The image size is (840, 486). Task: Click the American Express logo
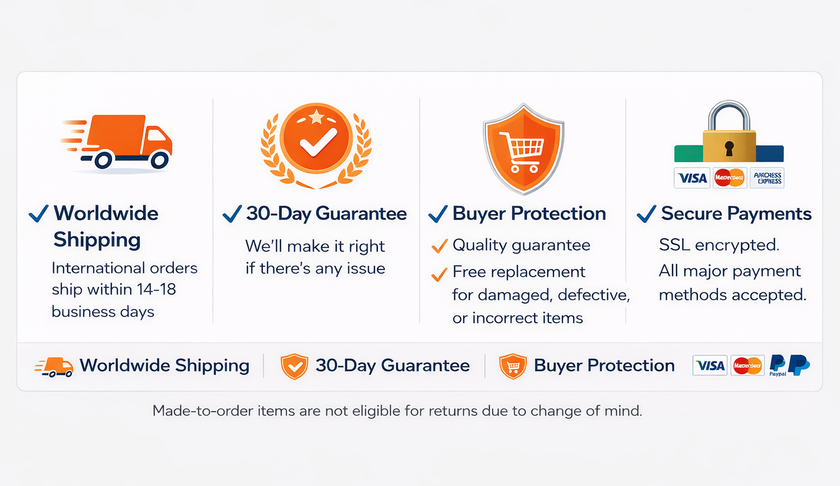coord(767,178)
